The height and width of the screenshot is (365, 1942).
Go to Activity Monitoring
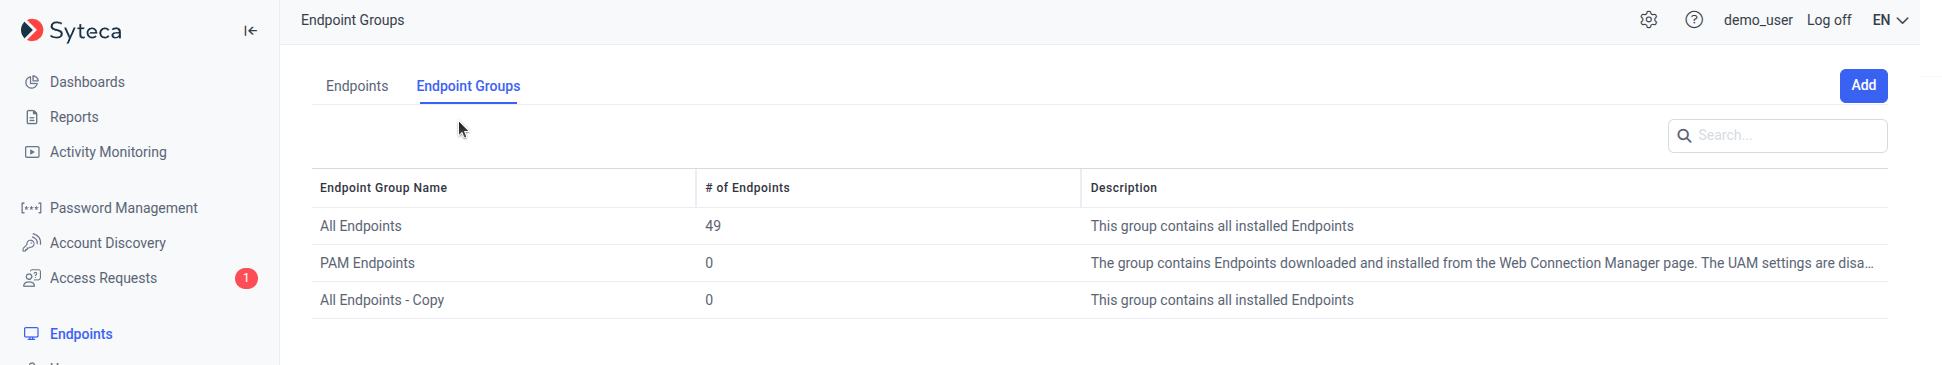click(108, 152)
